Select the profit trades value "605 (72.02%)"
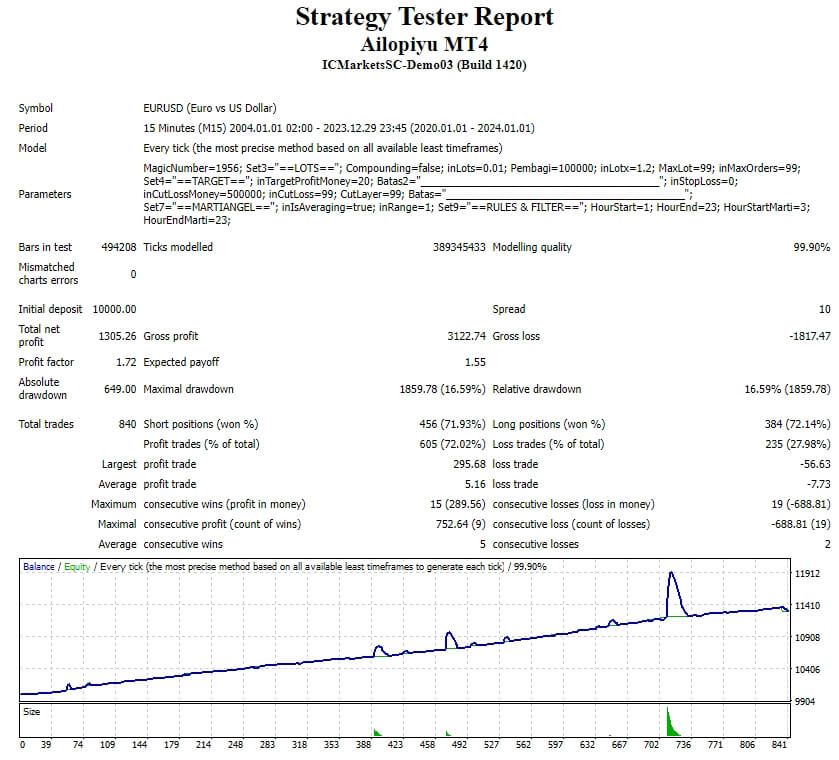 click(453, 444)
